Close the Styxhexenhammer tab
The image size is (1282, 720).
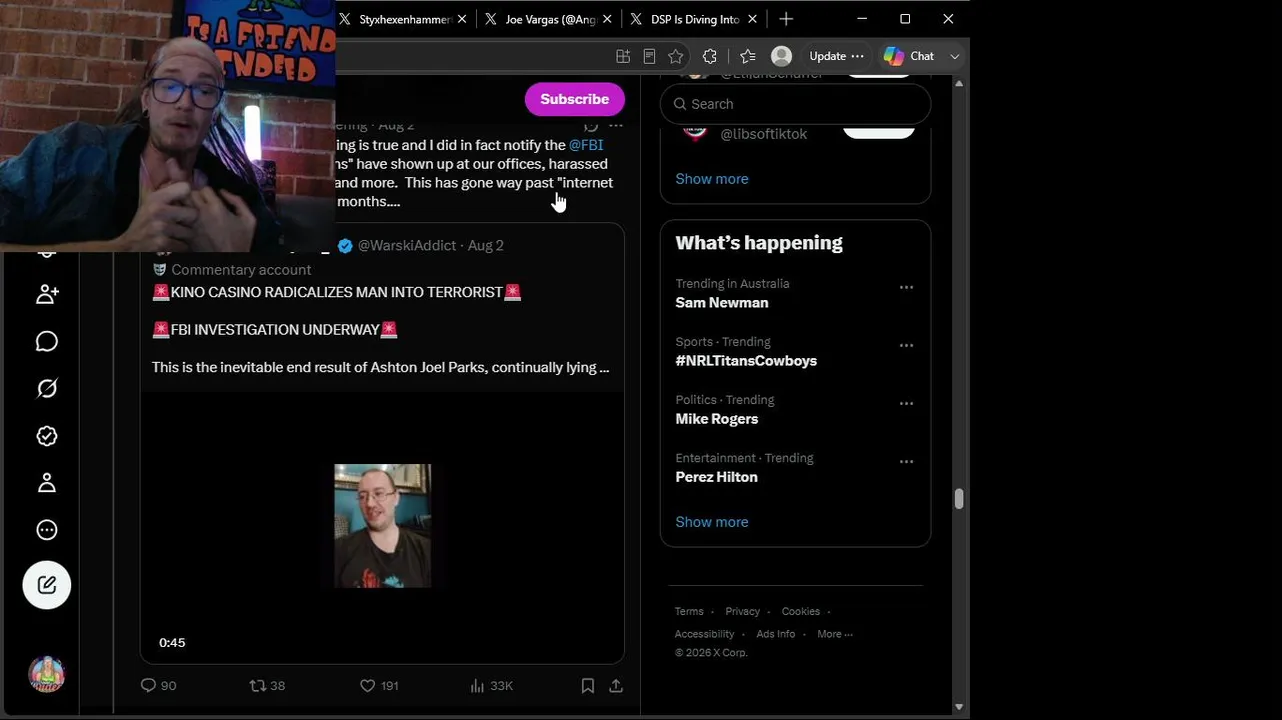pyautogui.click(x=462, y=19)
